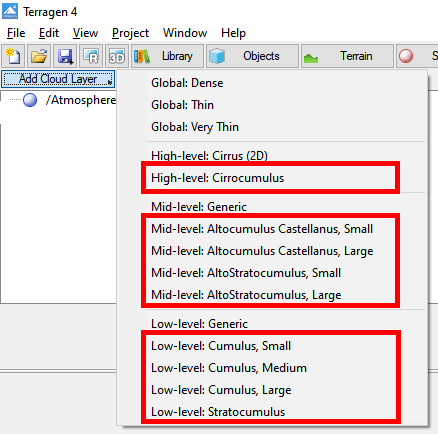The height and width of the screenshot is (434, 438).
Task: Add Mid-level: AltoStratocumulus, Small
Action: click(x=272, y=273)
